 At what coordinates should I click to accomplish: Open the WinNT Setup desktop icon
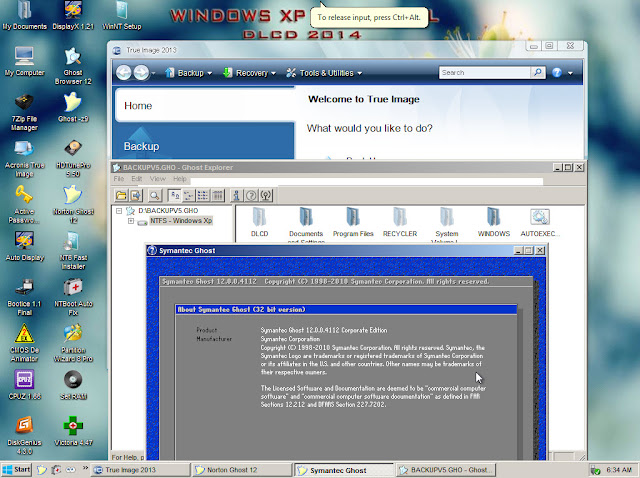[122, 16]
